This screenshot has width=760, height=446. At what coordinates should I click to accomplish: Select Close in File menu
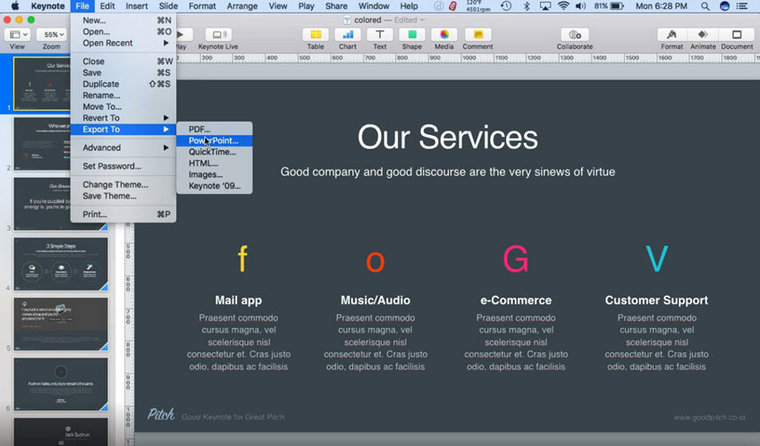(x=123, y=62)
